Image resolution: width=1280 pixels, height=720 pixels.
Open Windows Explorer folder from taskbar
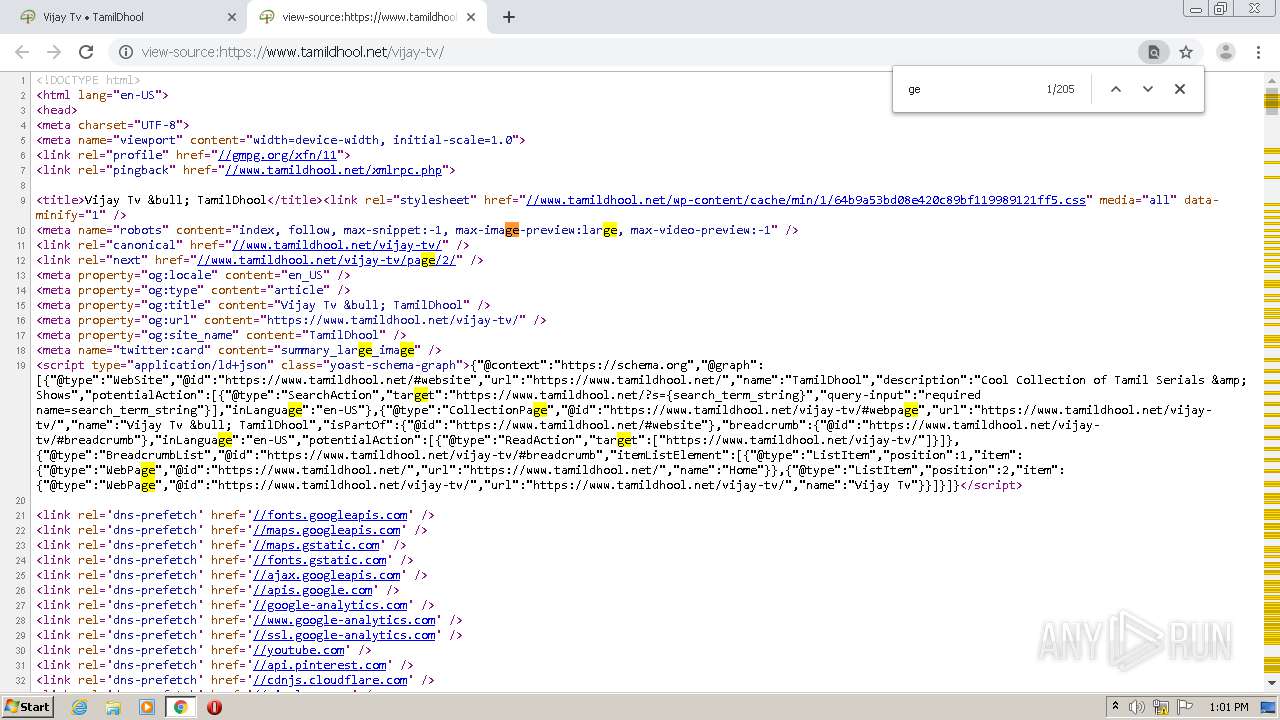click(x=113, y=707)
